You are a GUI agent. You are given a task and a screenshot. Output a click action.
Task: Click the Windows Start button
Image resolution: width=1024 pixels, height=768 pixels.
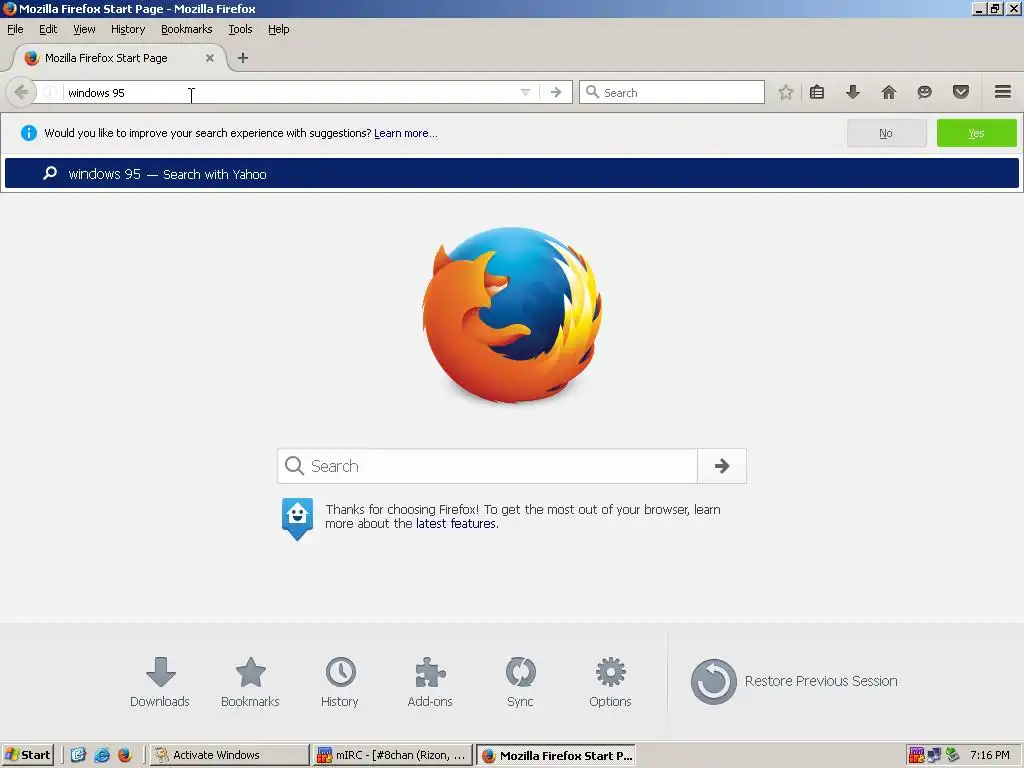tap(27, 755)
